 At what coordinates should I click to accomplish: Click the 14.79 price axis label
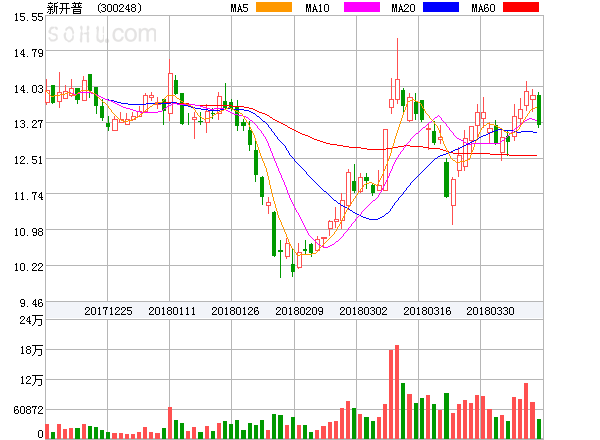coord(29,53)
